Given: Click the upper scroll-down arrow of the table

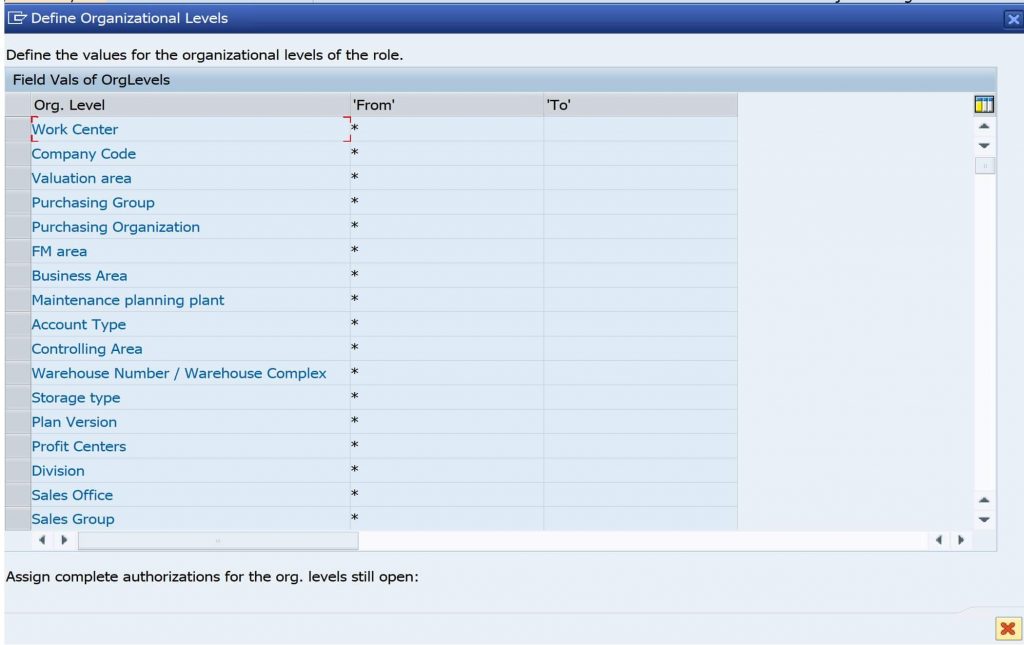Looking at the screenshot, I should 984,146.
